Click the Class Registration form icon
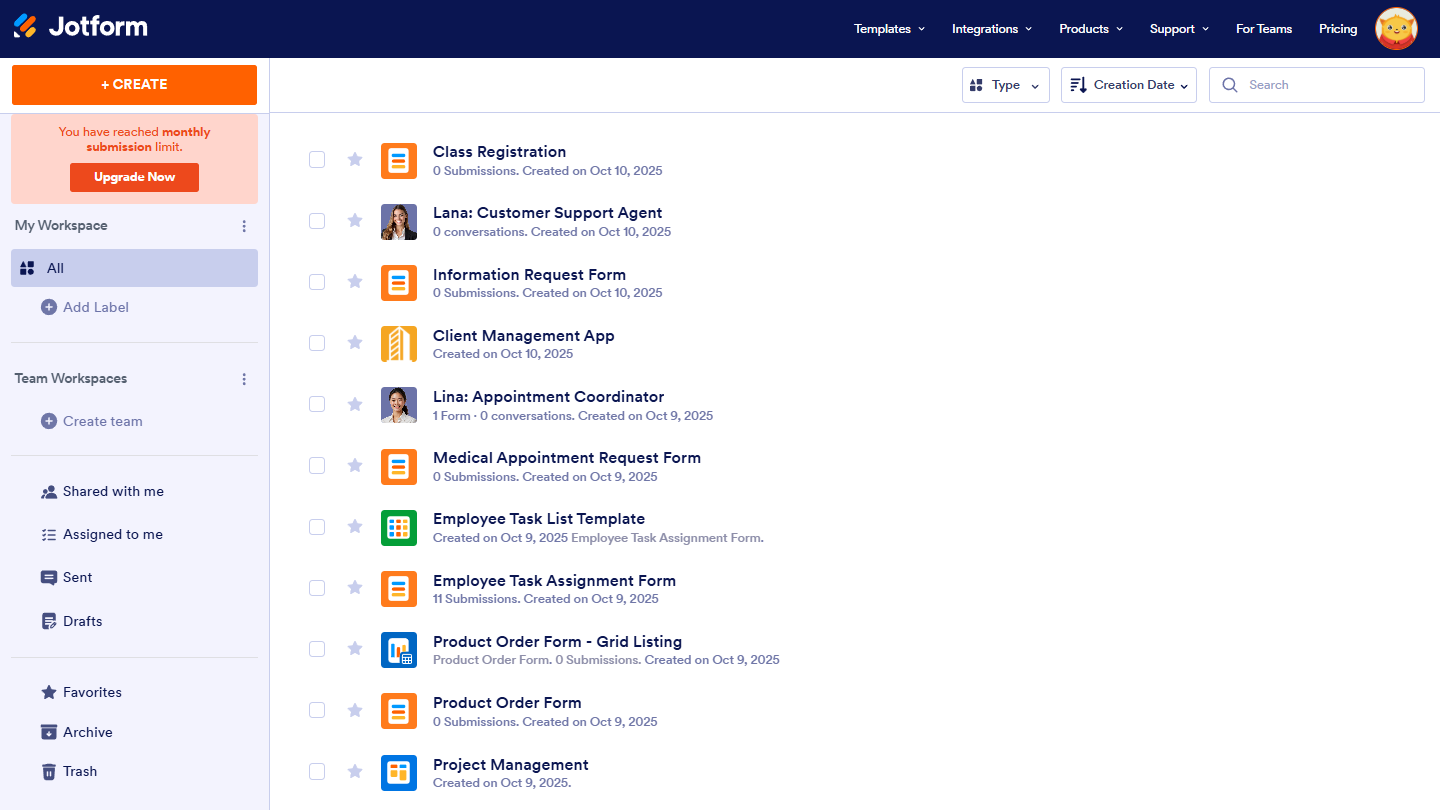Screen dimensions: 1440x810 tap(399, 160)
